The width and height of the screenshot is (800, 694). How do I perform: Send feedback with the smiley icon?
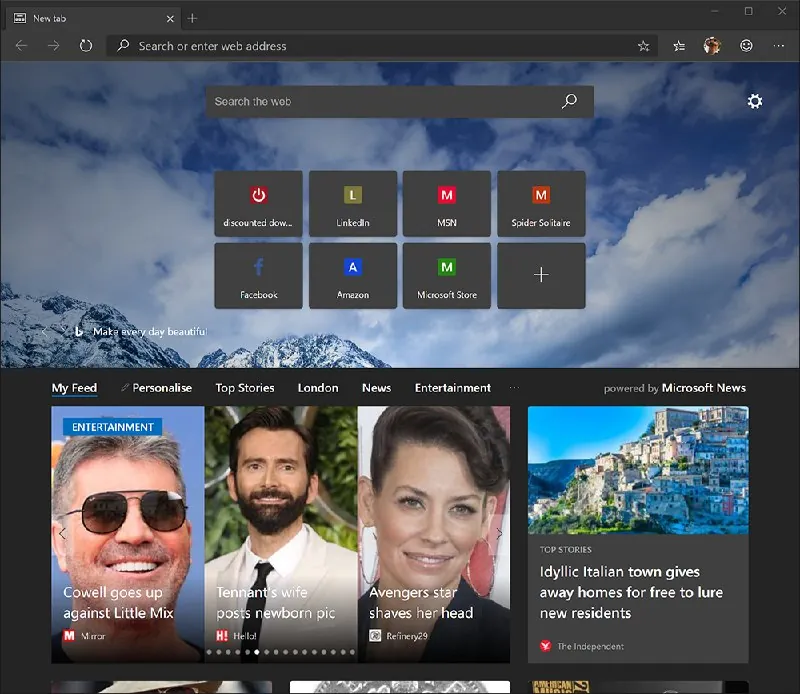point(746,46)
